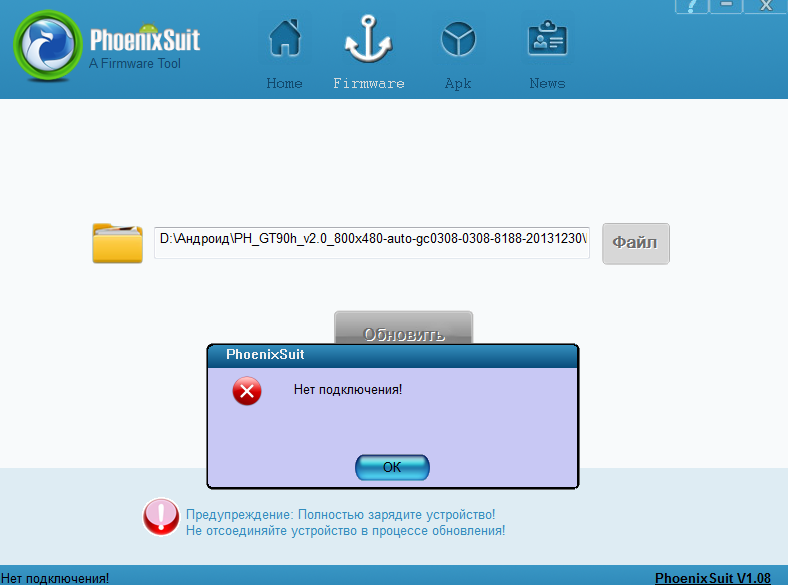
Task: Open the Apk cube icon
Action: click(x=458, y=39)
